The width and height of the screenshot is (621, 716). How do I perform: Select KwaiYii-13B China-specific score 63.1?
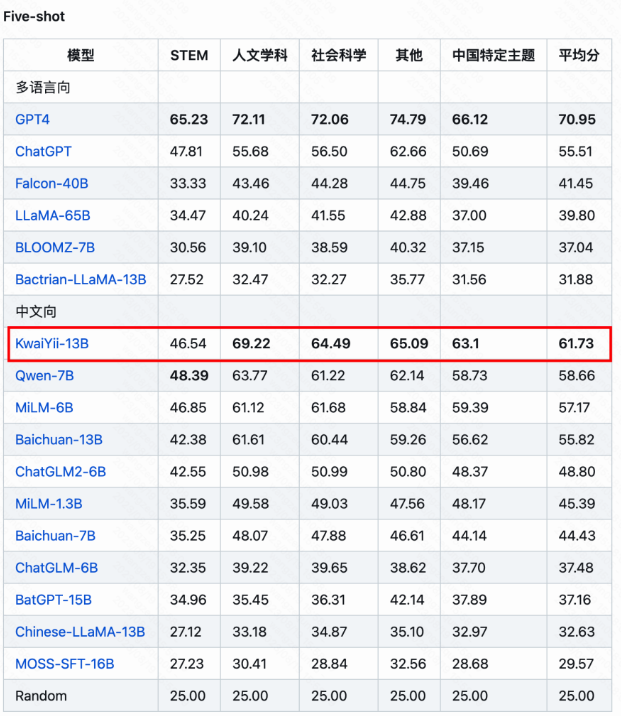pos(466,343)
